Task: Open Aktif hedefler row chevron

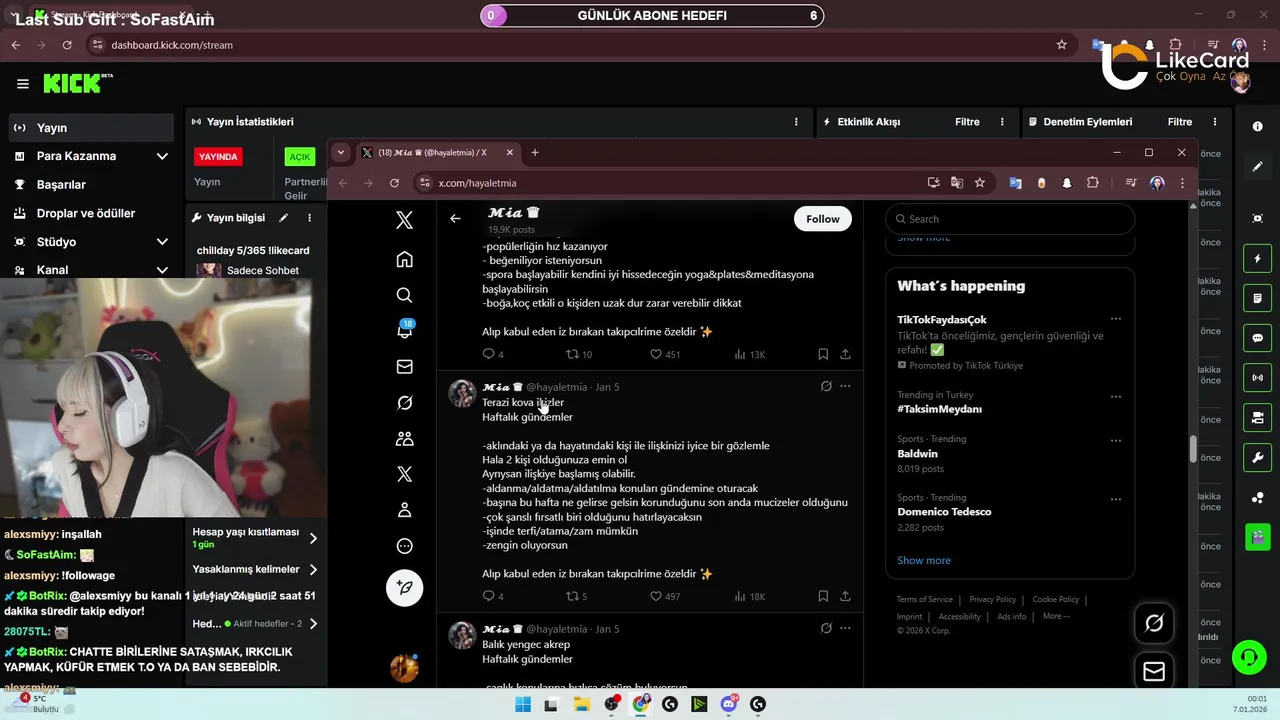Action: (x=313, y=624)
